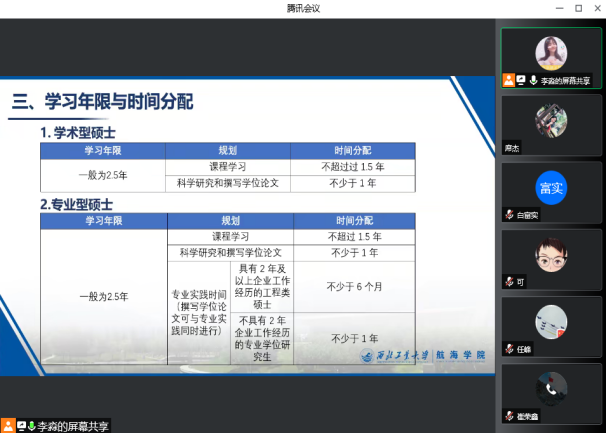Click green microphone icon in bottom-left bar
Image resolution: width=606 pixels, height=433 pixels.
click(x=31, y=426)
